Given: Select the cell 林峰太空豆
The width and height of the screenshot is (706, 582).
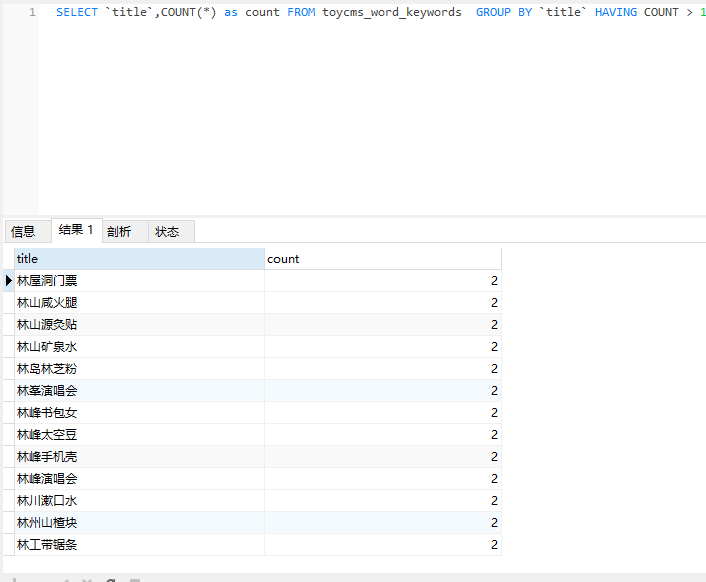Looking at the screenshot, I should click(139, 435).
